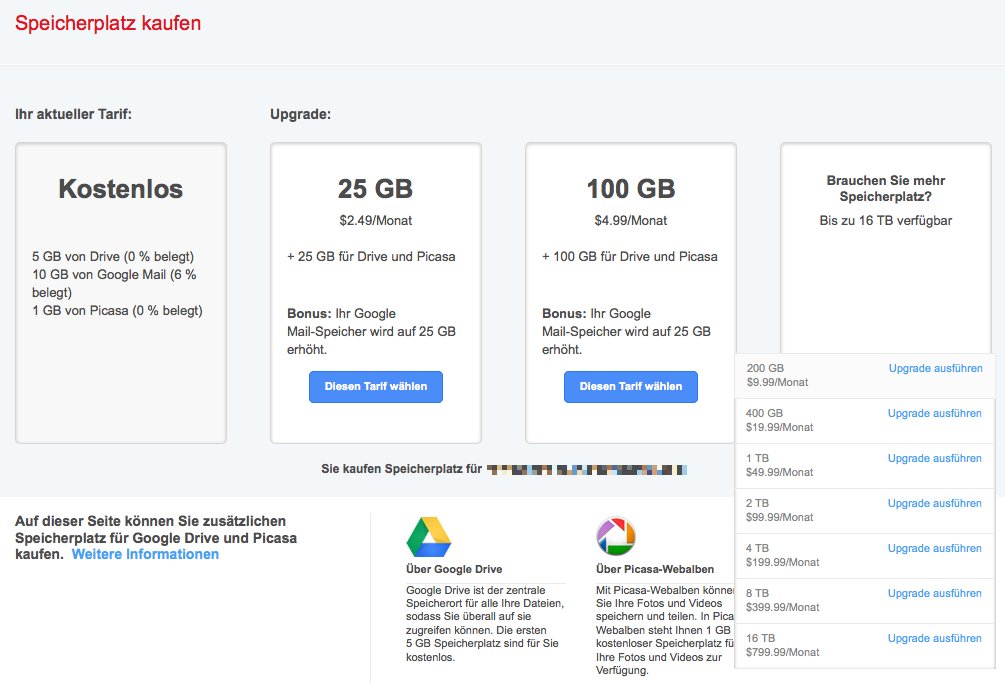
Task: Click the $199.99/Monat price in the list
Action: click(x=783, y=562)
